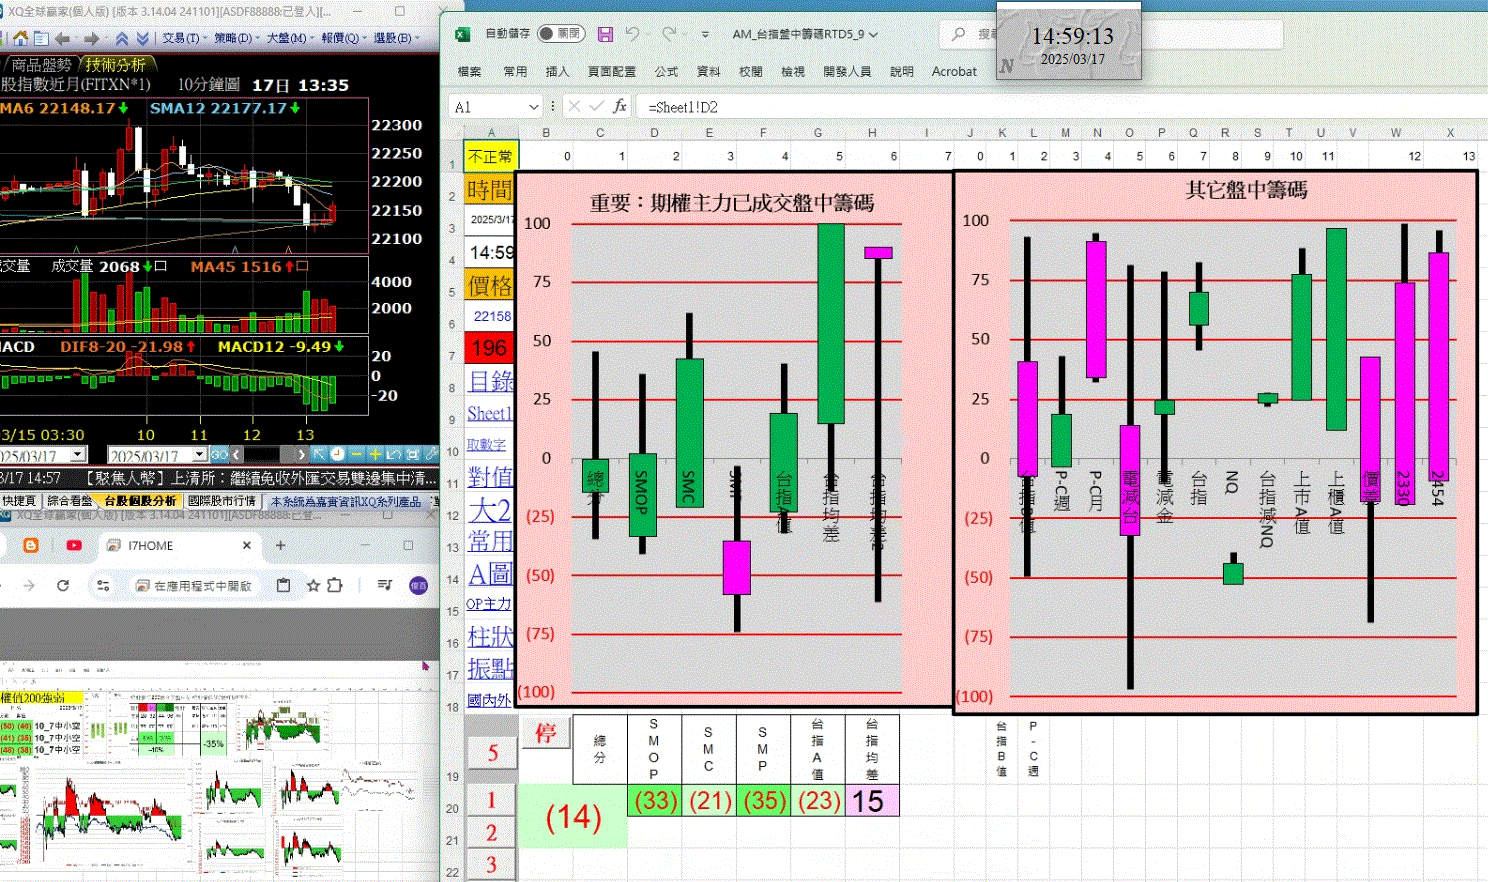Click the chart undo/reset arrow icon
This screenshot has height=882, width=1488.
(x=393, y=454)
